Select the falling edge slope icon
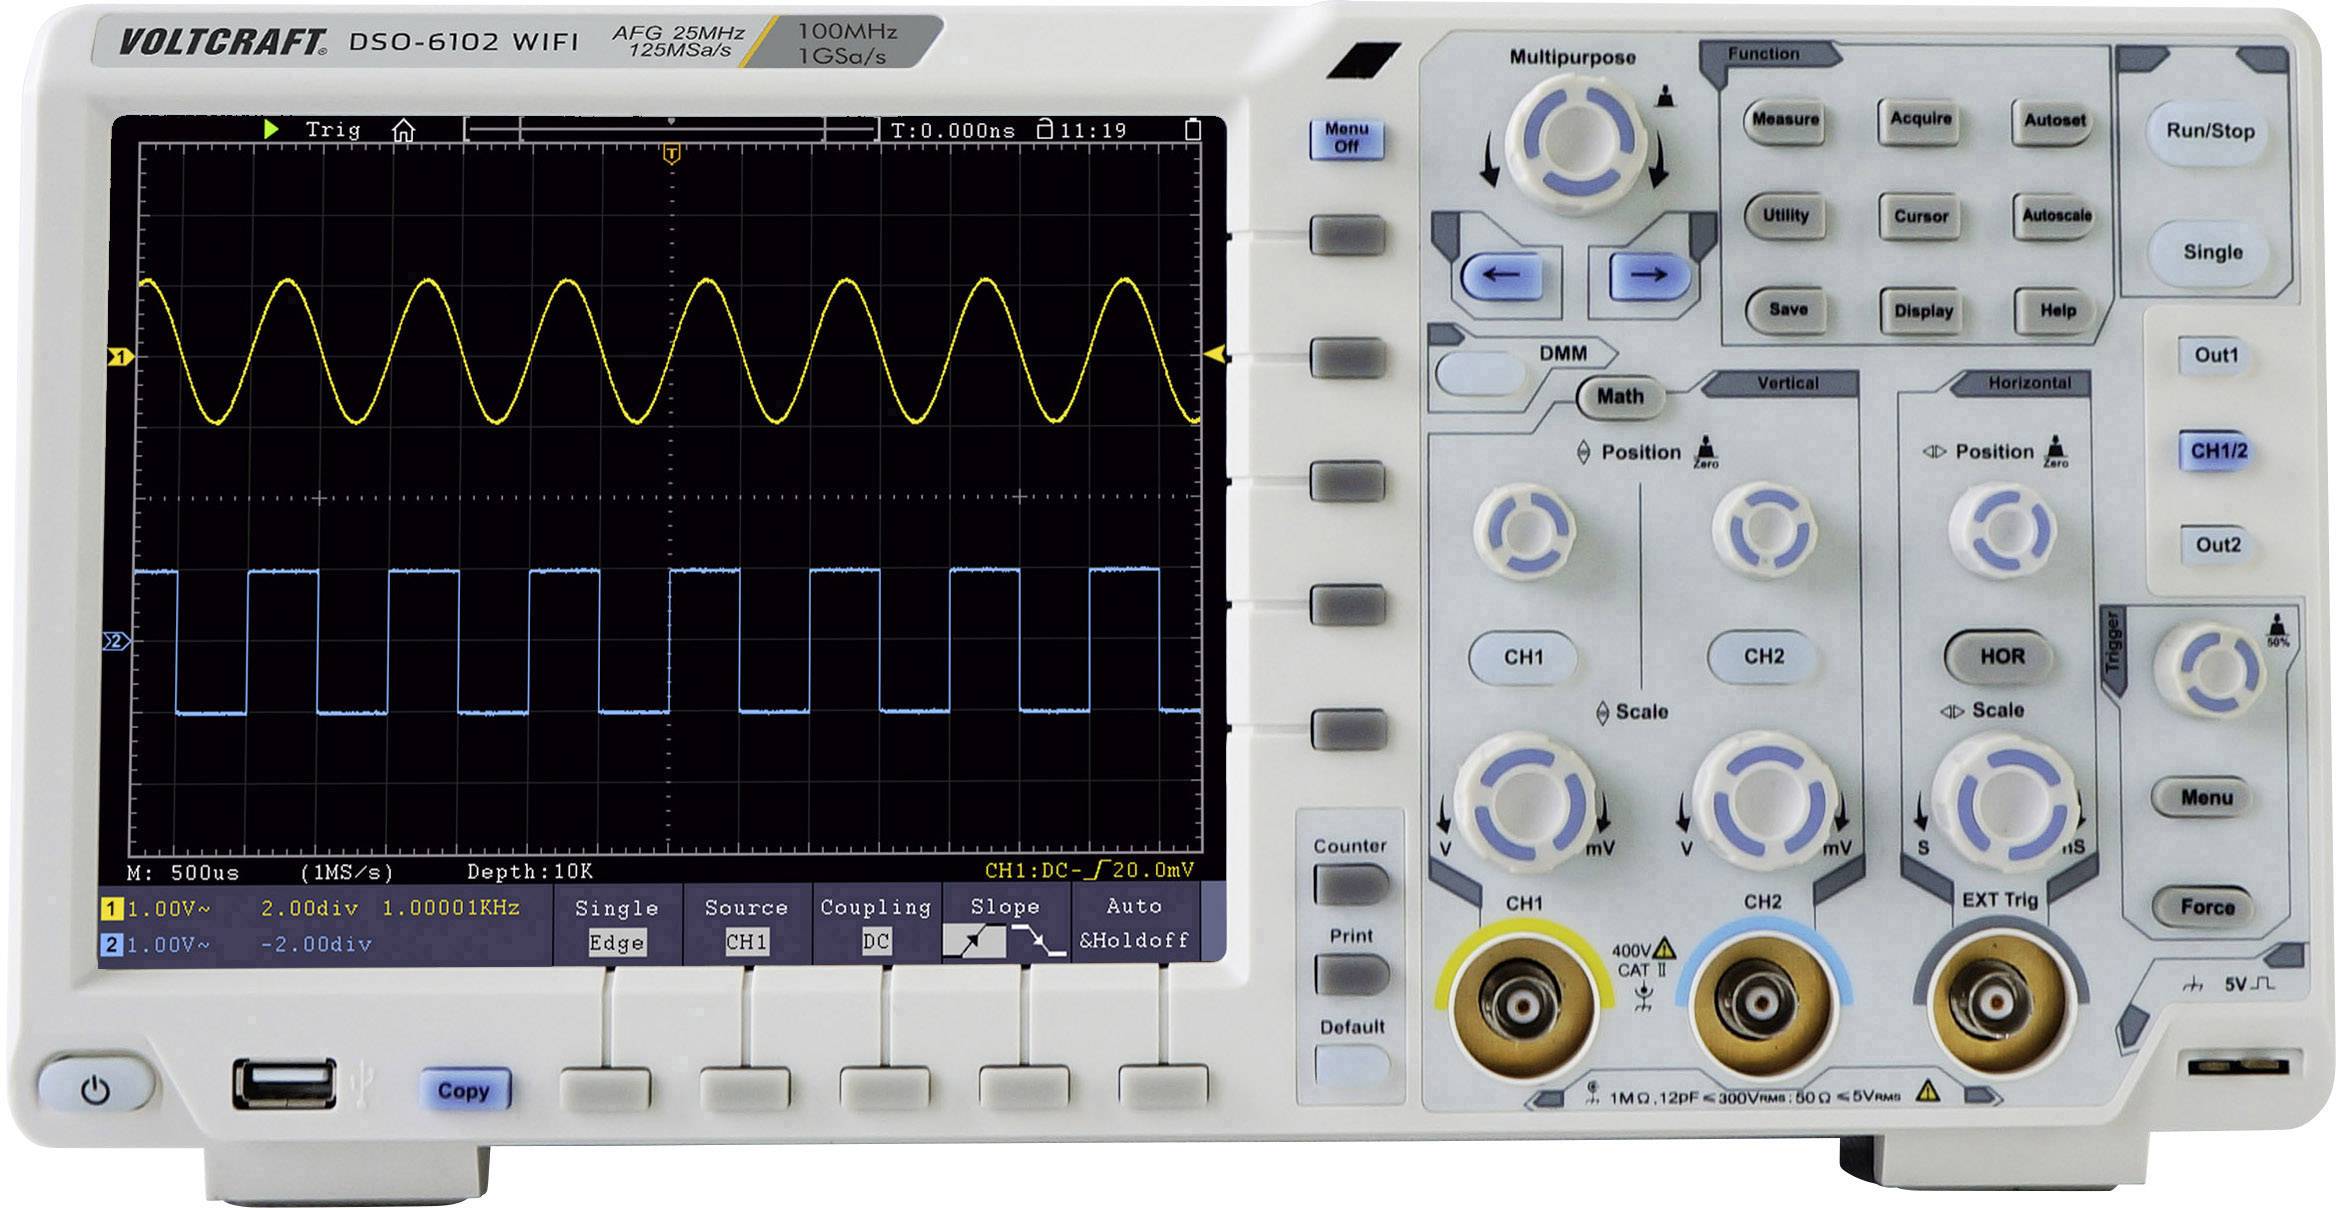The height and width of the screenshot is (1208, 2336). 1038,940
